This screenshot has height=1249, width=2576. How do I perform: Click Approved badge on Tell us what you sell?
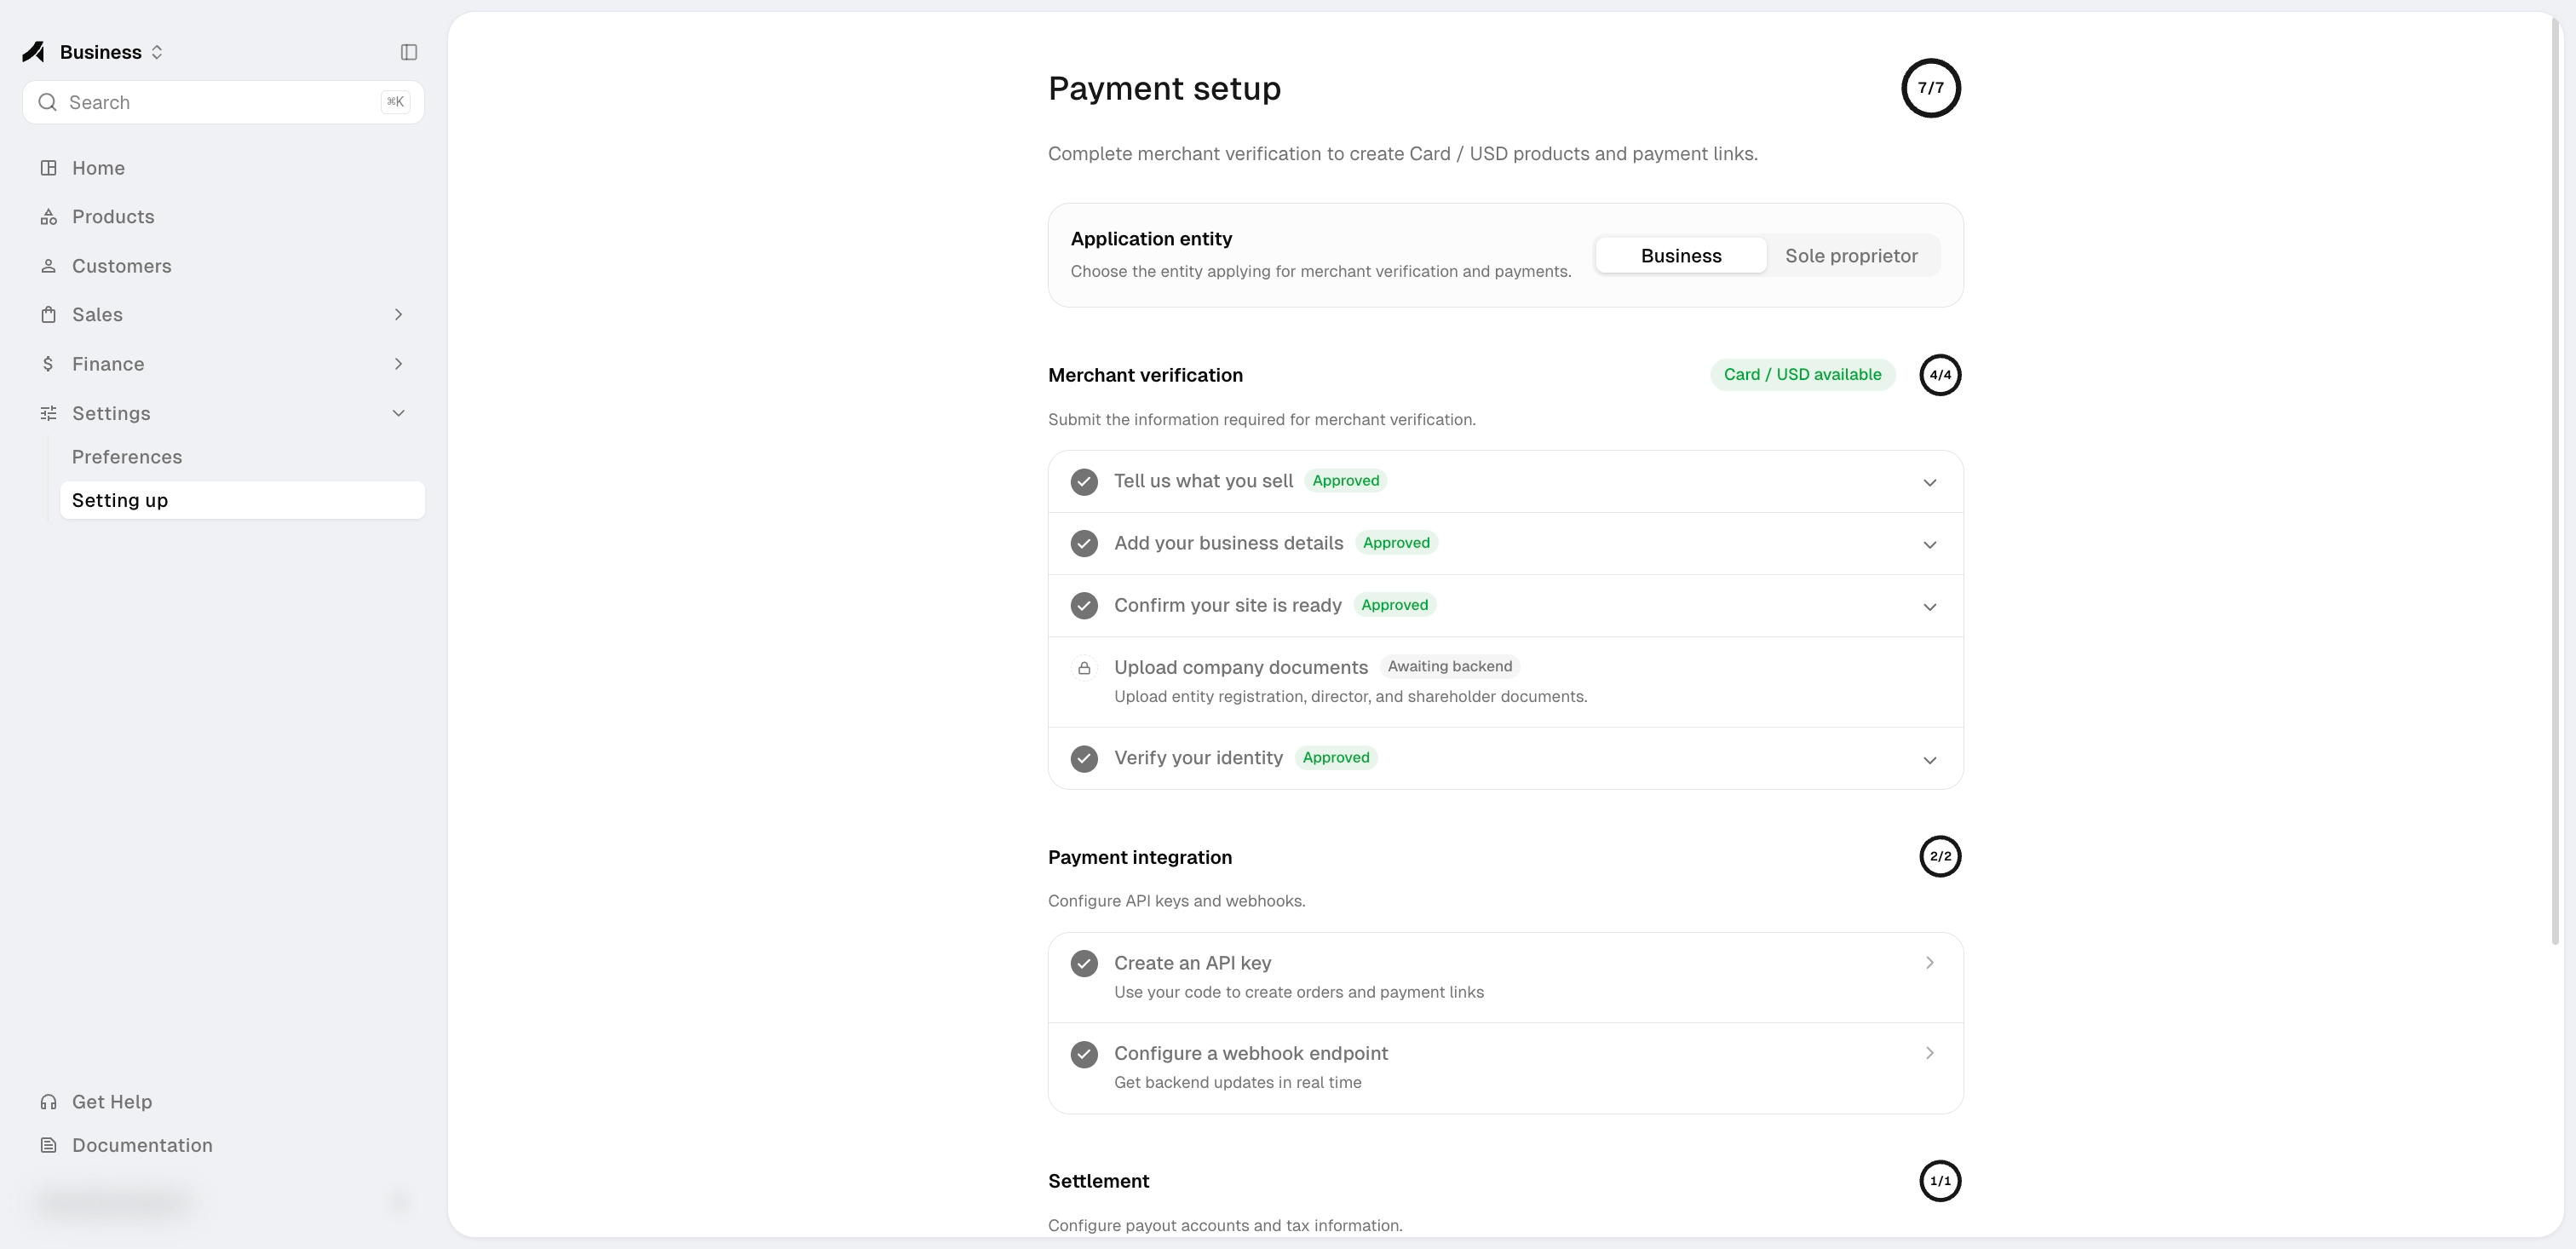tap(1345, 481)
